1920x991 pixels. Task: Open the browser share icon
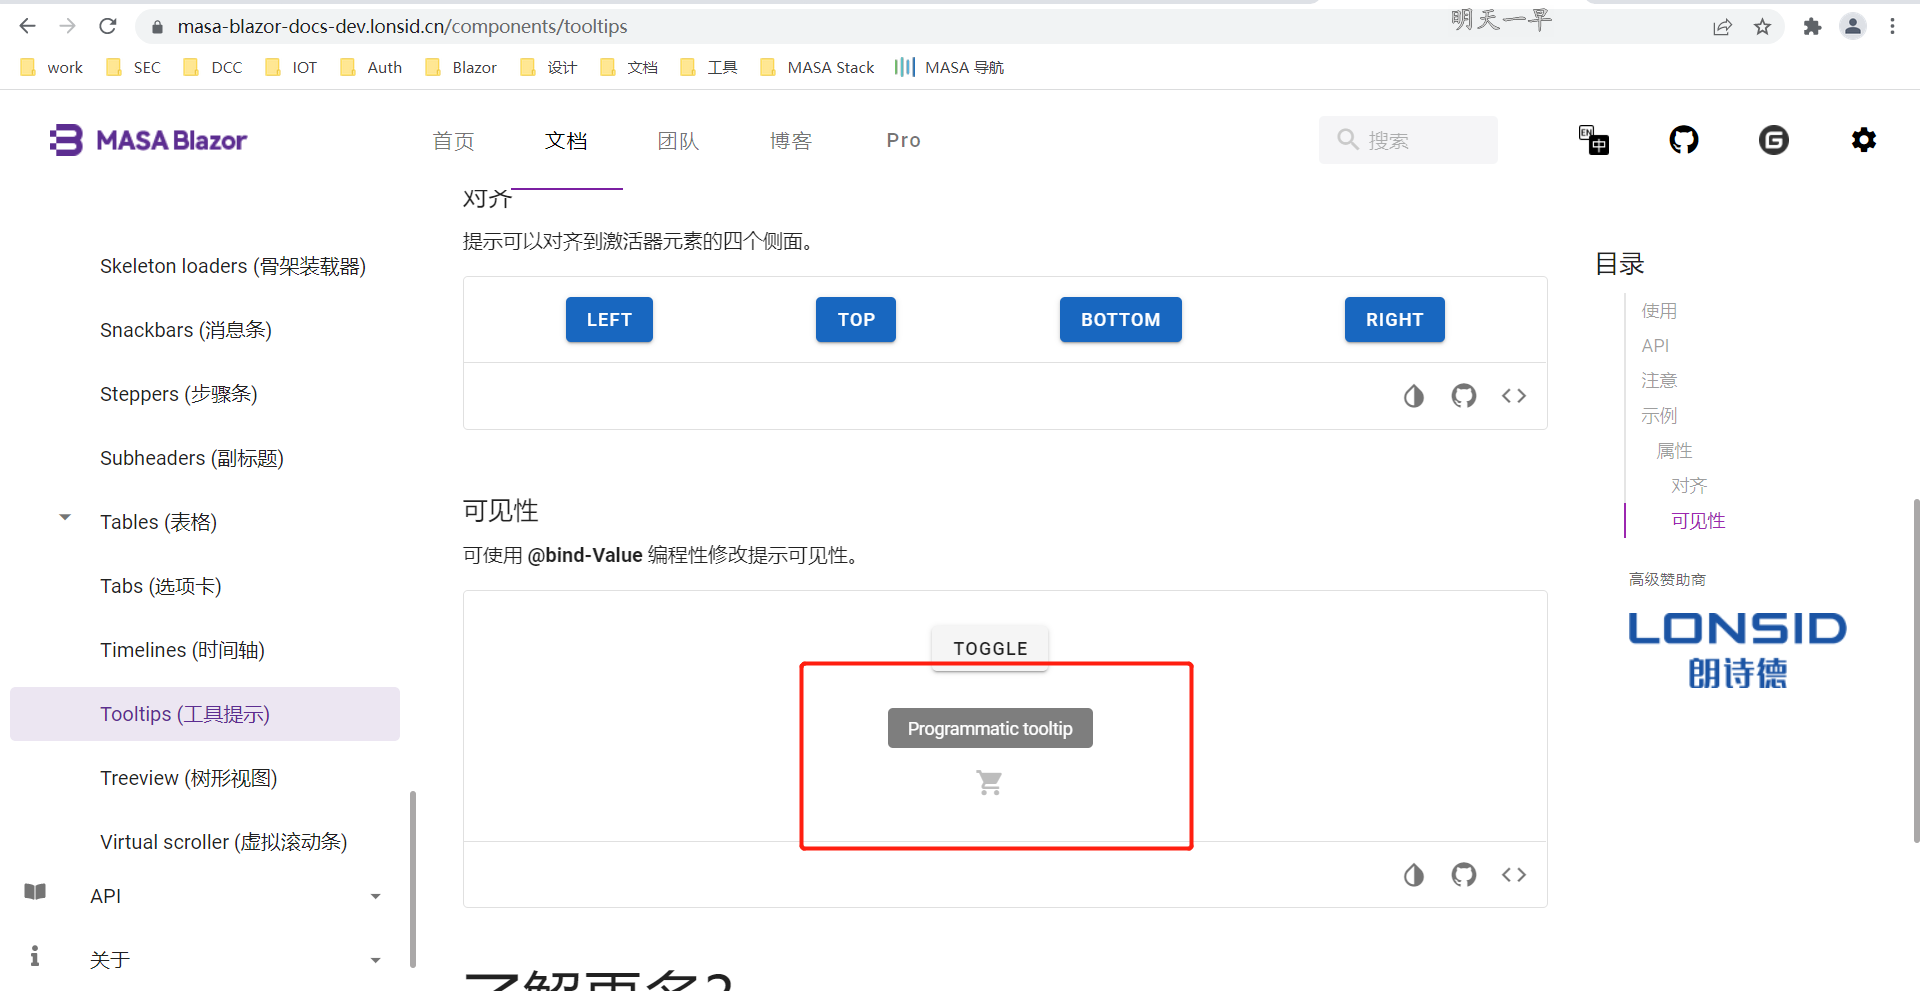pos(1722,27)
